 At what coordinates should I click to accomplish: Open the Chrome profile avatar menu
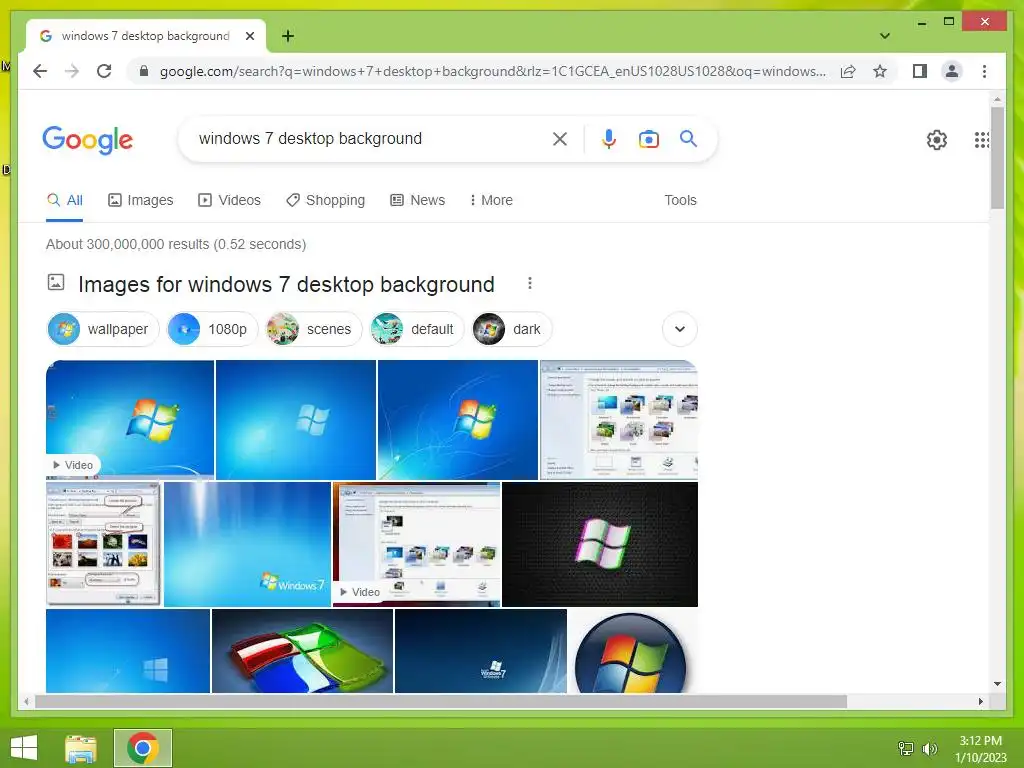tap(952, 71)
